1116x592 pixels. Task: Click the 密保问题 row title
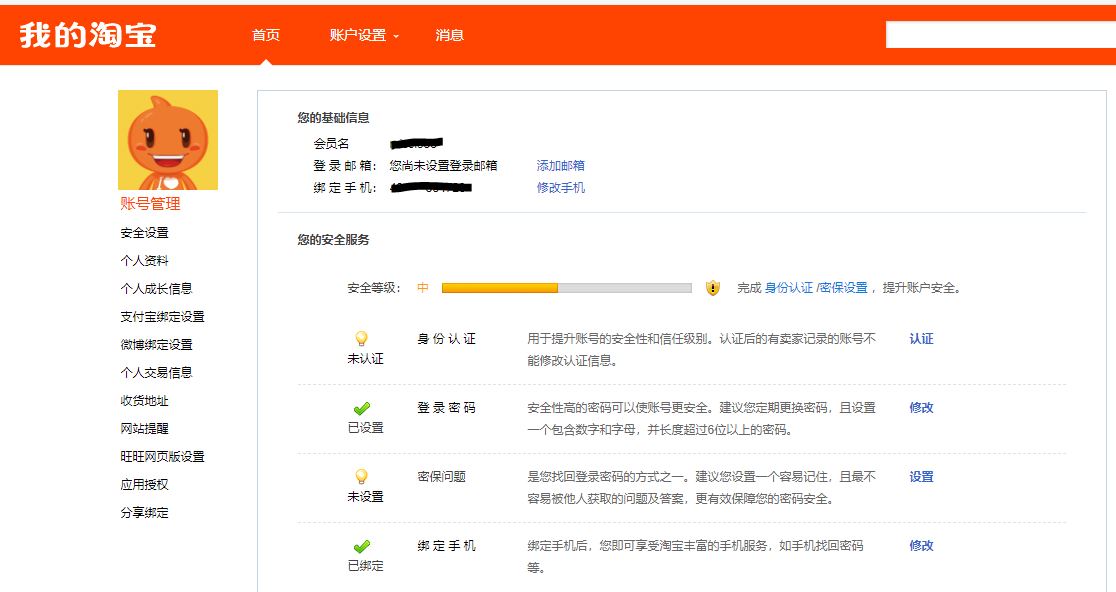coord(441,477)
